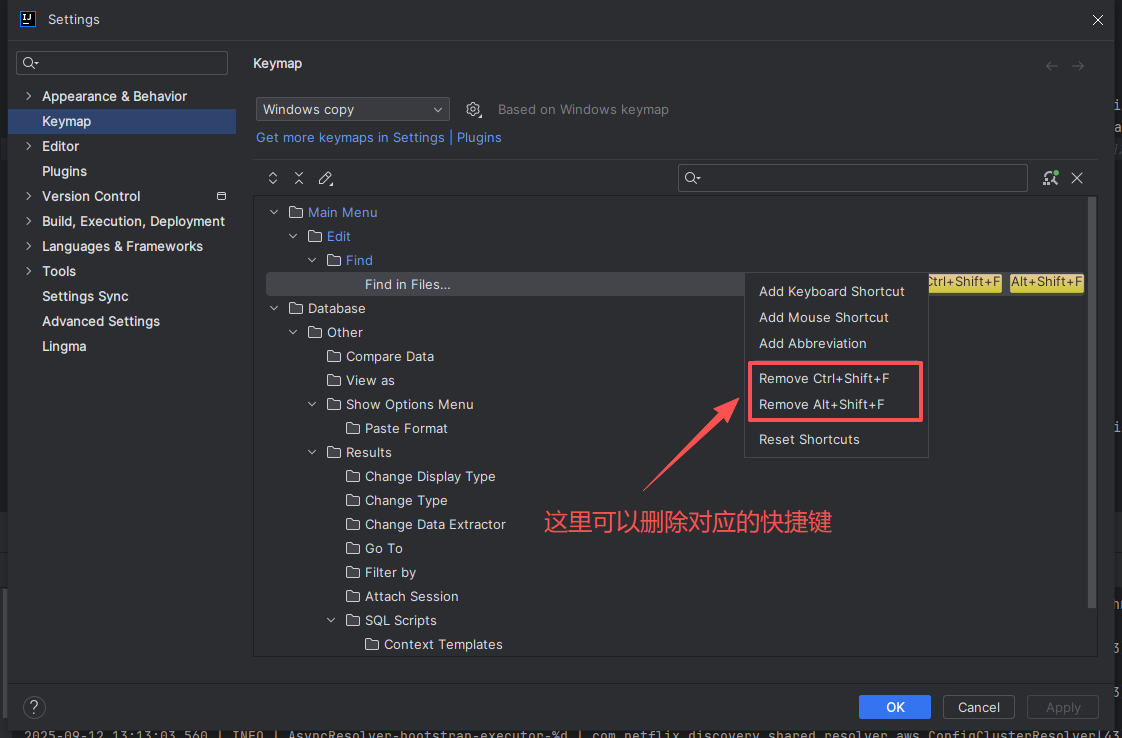The image size is (1122, 738).
Task: Select Keymap in settings sidebar
Action: coord(122,121)
